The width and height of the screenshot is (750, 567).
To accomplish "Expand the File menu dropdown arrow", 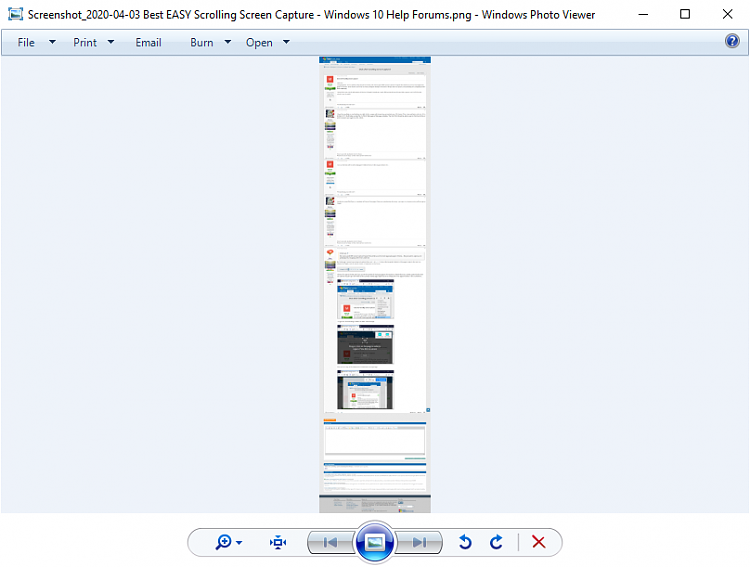I will pyautogui.click(x=52, y=42).
